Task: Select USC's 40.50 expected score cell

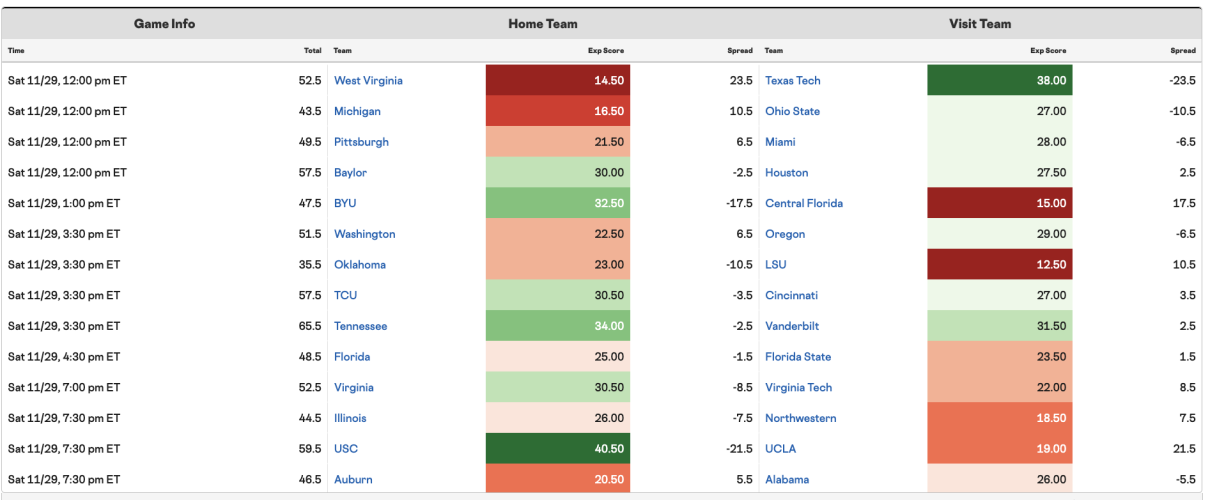Action: (x=558, y=449)
